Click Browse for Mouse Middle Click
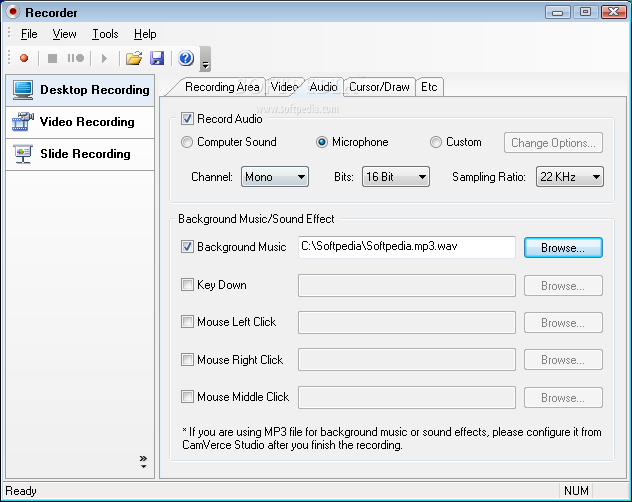 563,398
